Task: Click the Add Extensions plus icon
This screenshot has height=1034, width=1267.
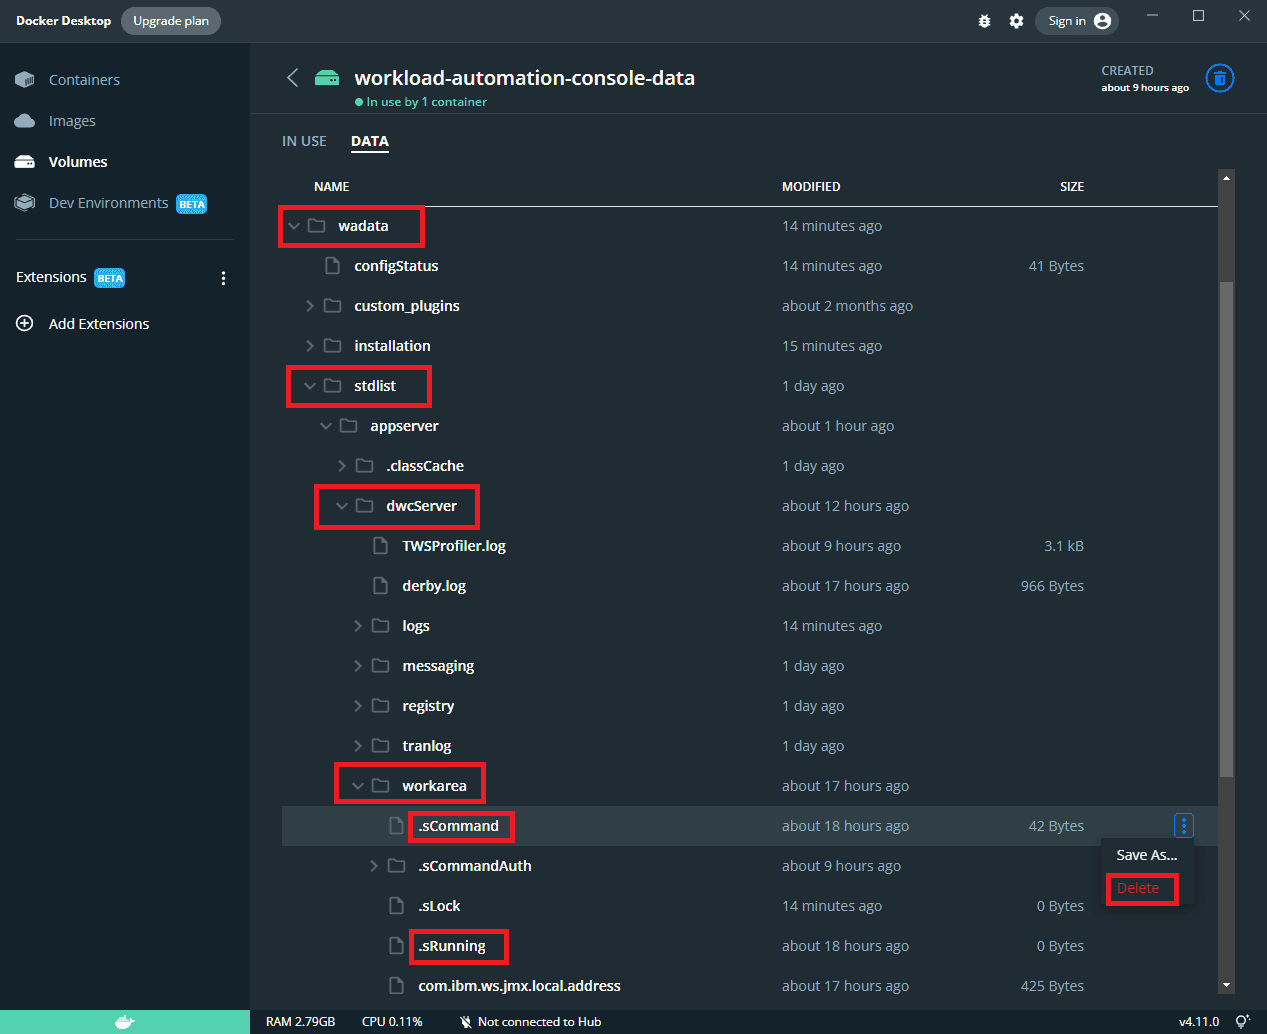Action: click(x=25, y=323)
